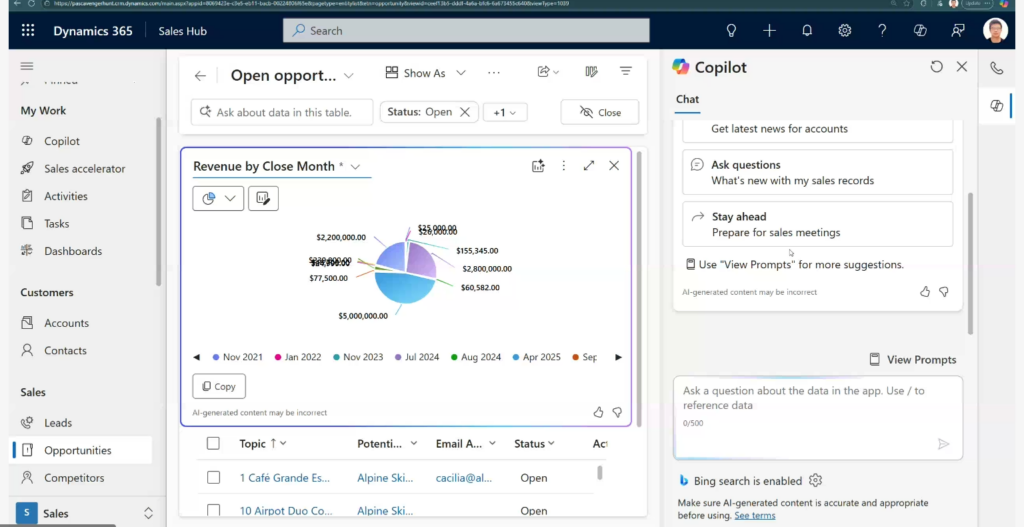
Task: Click the Copilot icon in the right rail
Action: pyautogui.click(x=997, y=106)
